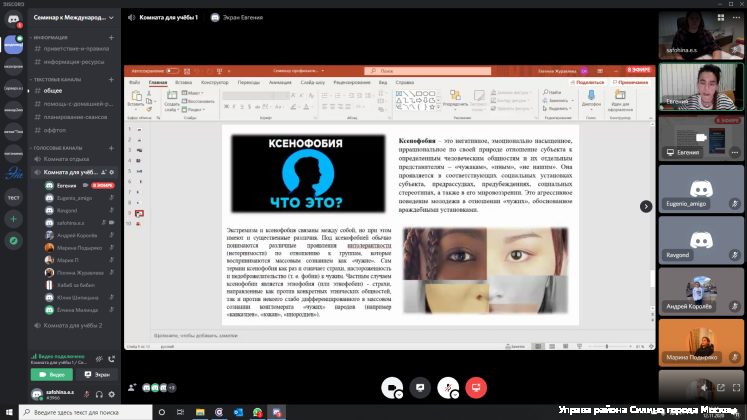Collapse the ГОЛОСОВЫЕ КАНАЛЫ category
The image size is (747, 420).
(58, 148)
